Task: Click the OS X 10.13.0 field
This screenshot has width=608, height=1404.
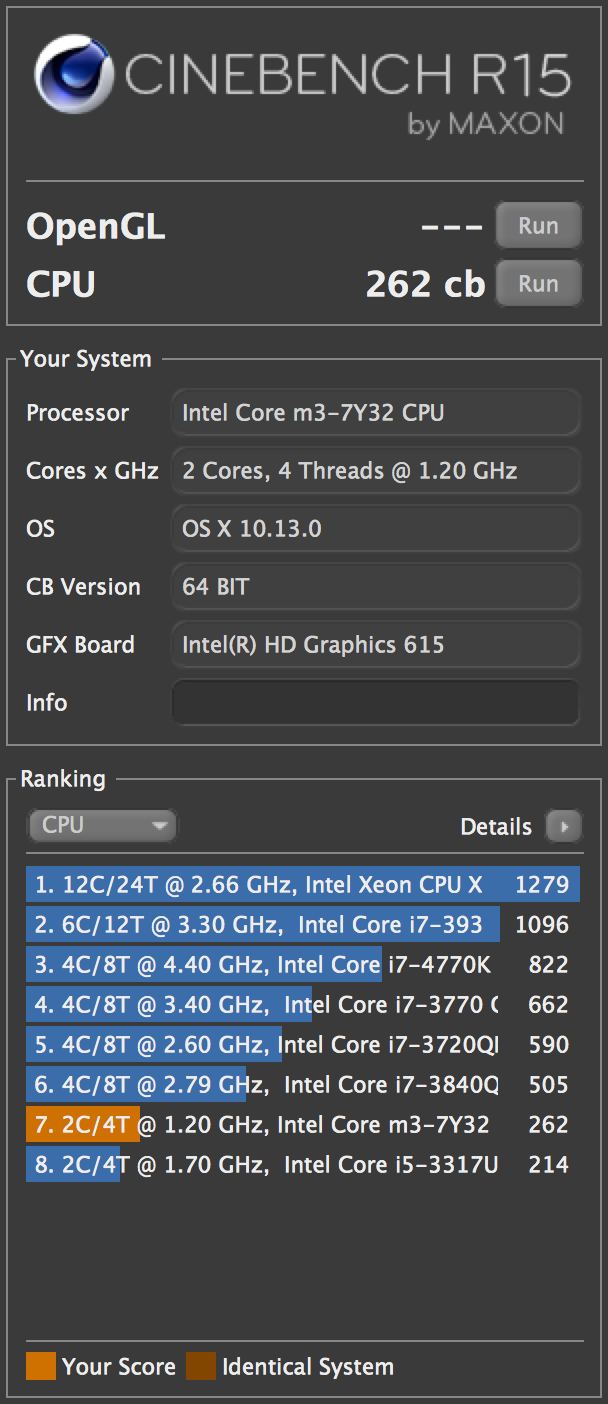Action: pyautogui.click(x=376, y=528)
